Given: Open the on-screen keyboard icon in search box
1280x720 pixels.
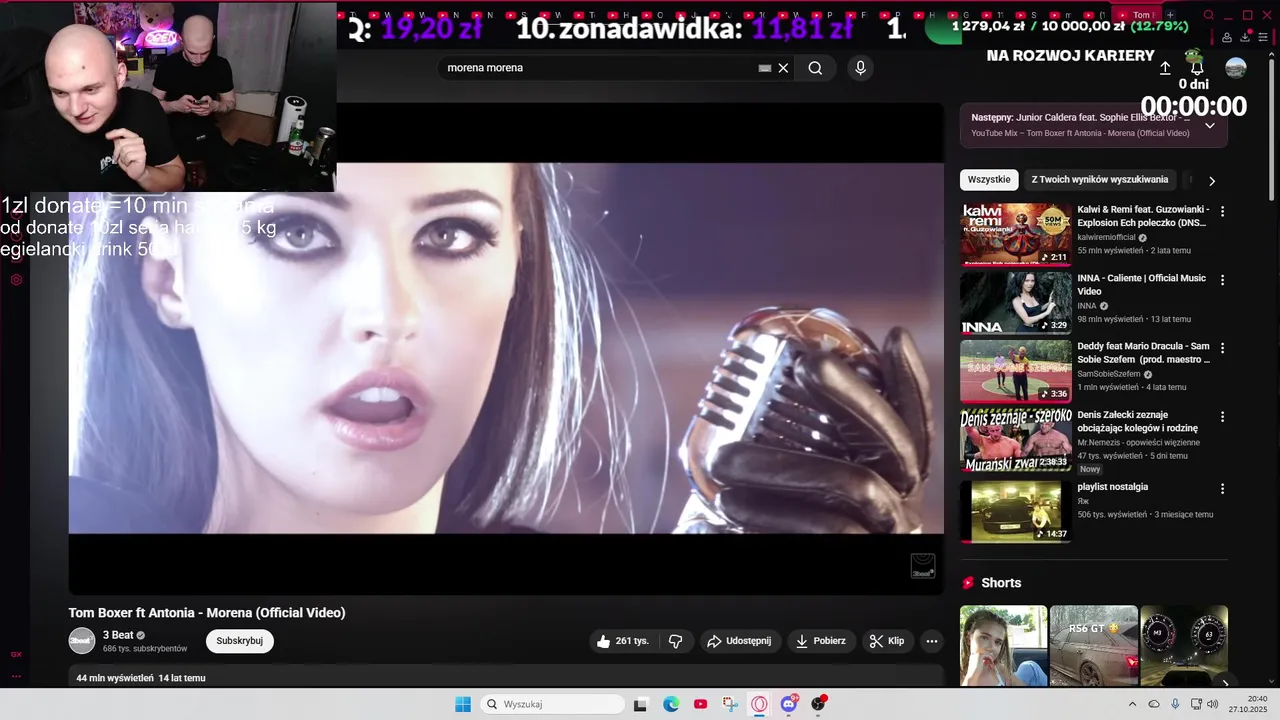Looking at the screenshot, I should (x=765, y=68).
